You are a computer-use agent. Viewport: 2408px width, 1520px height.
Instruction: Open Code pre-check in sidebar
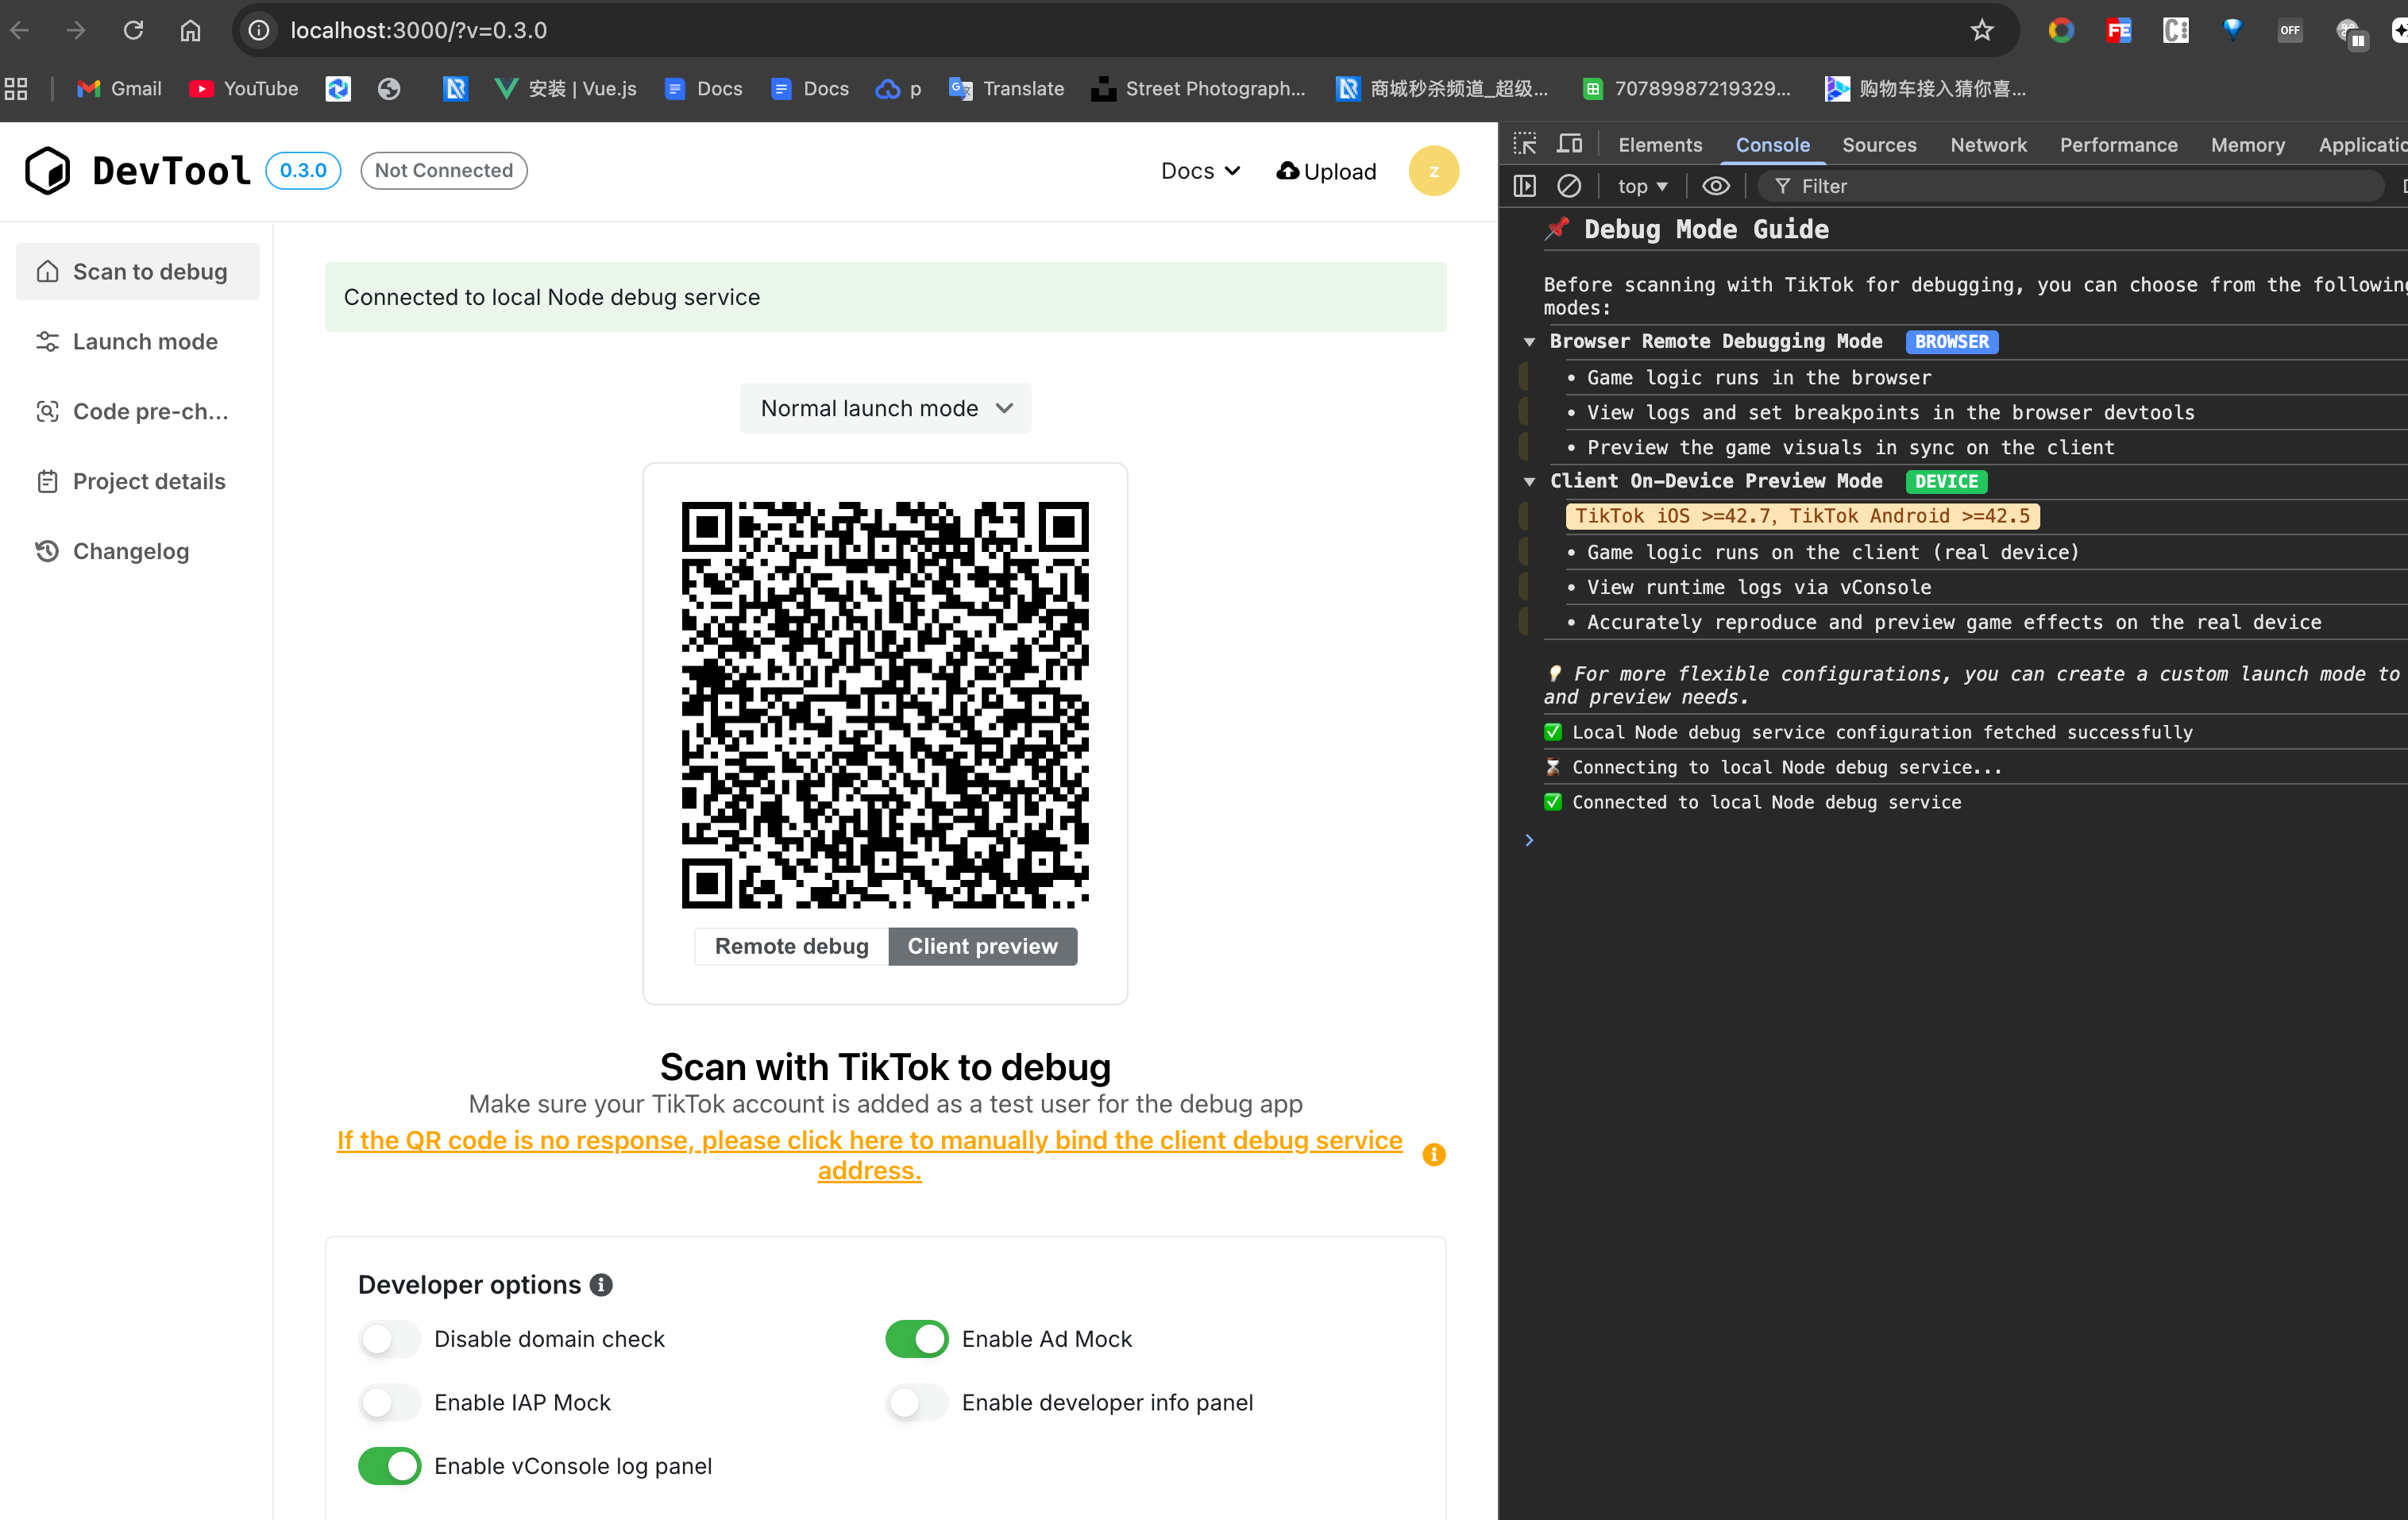coord(138,411)
